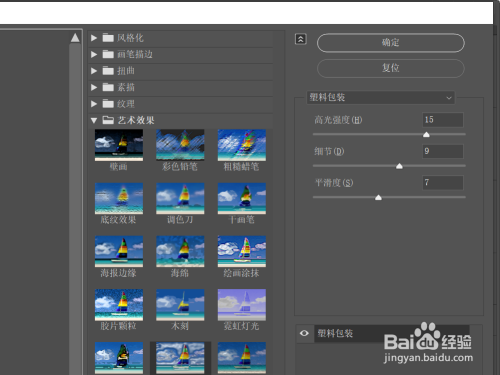Screen dimensions: 500x375
Task: Select the 绘画涂抹 filter thumbnail
Action: 242,252
